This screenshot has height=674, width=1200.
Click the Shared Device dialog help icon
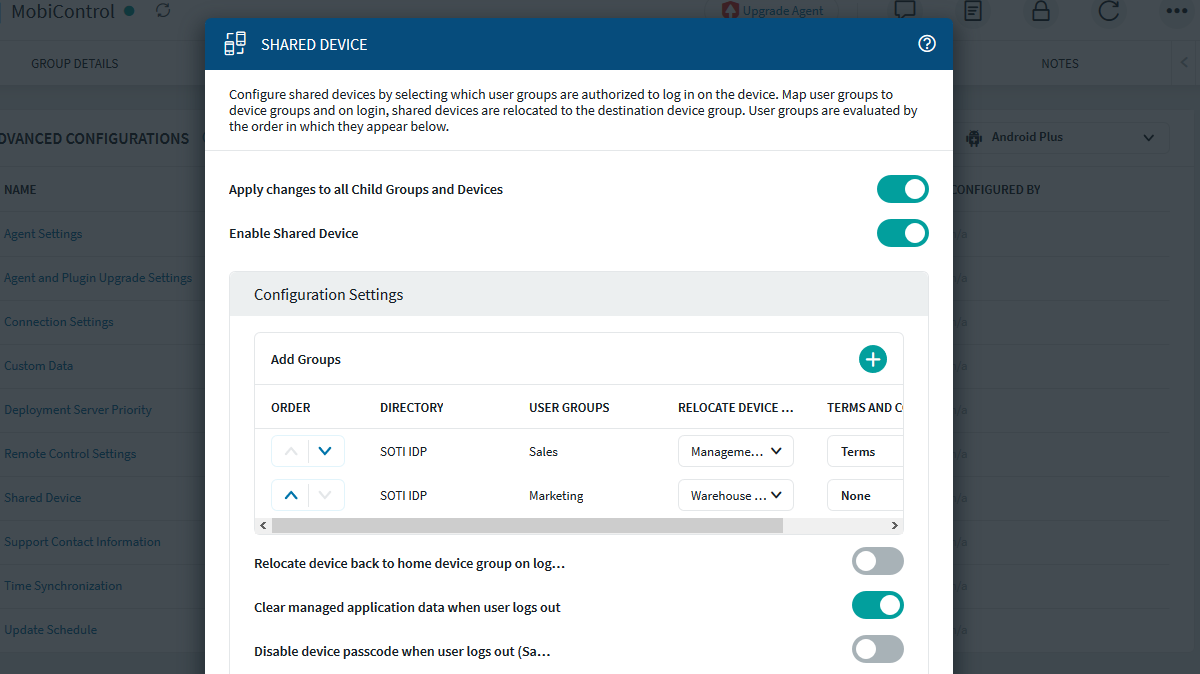926,44
